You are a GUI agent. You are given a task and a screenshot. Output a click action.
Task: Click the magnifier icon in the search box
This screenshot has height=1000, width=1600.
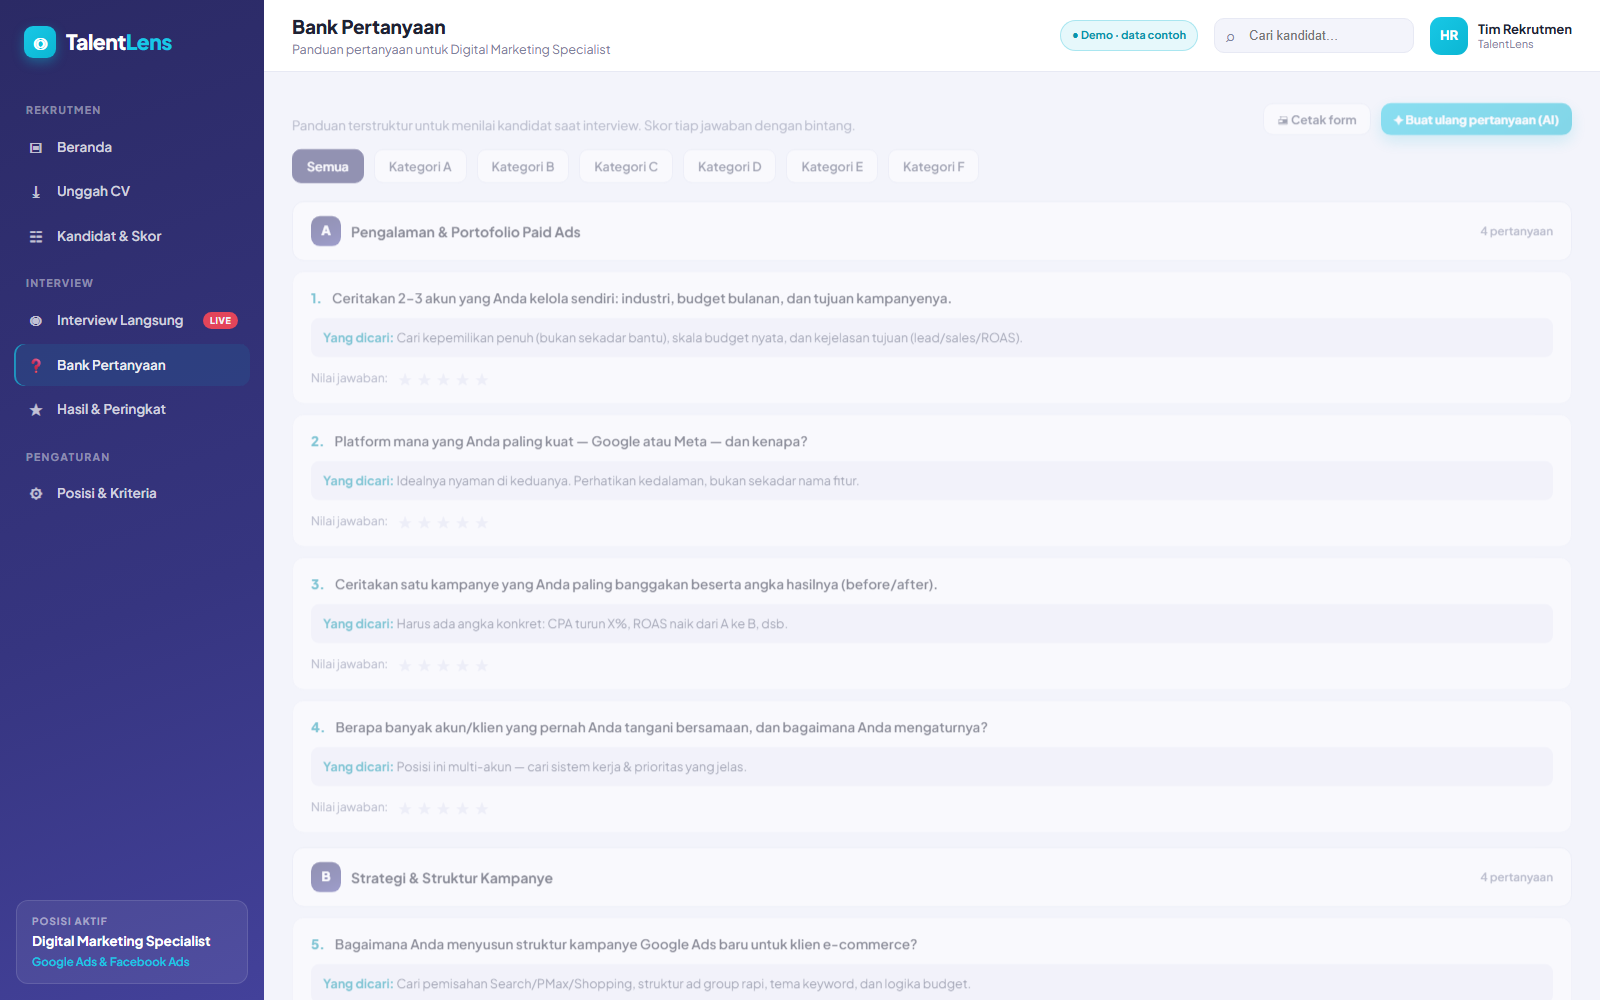click(x=1230, y=36)
